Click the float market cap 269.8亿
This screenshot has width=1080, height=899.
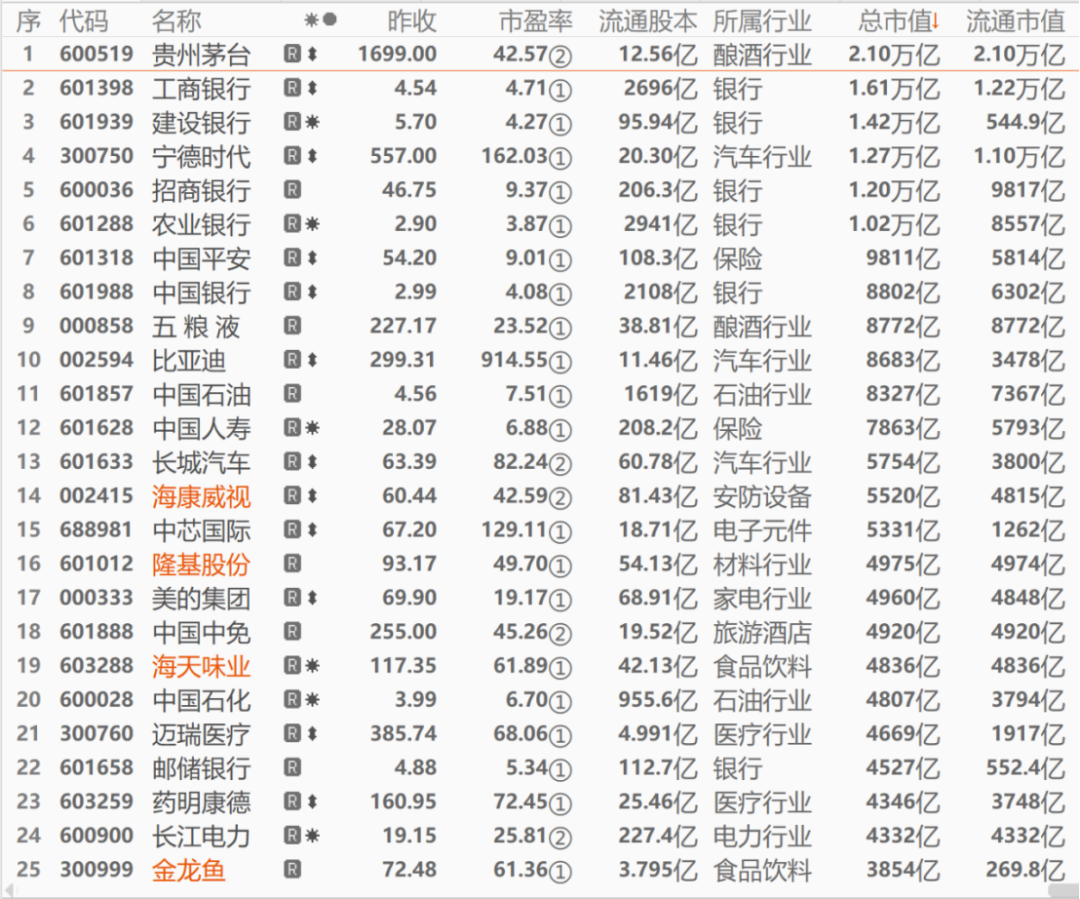coord(1025,870)
